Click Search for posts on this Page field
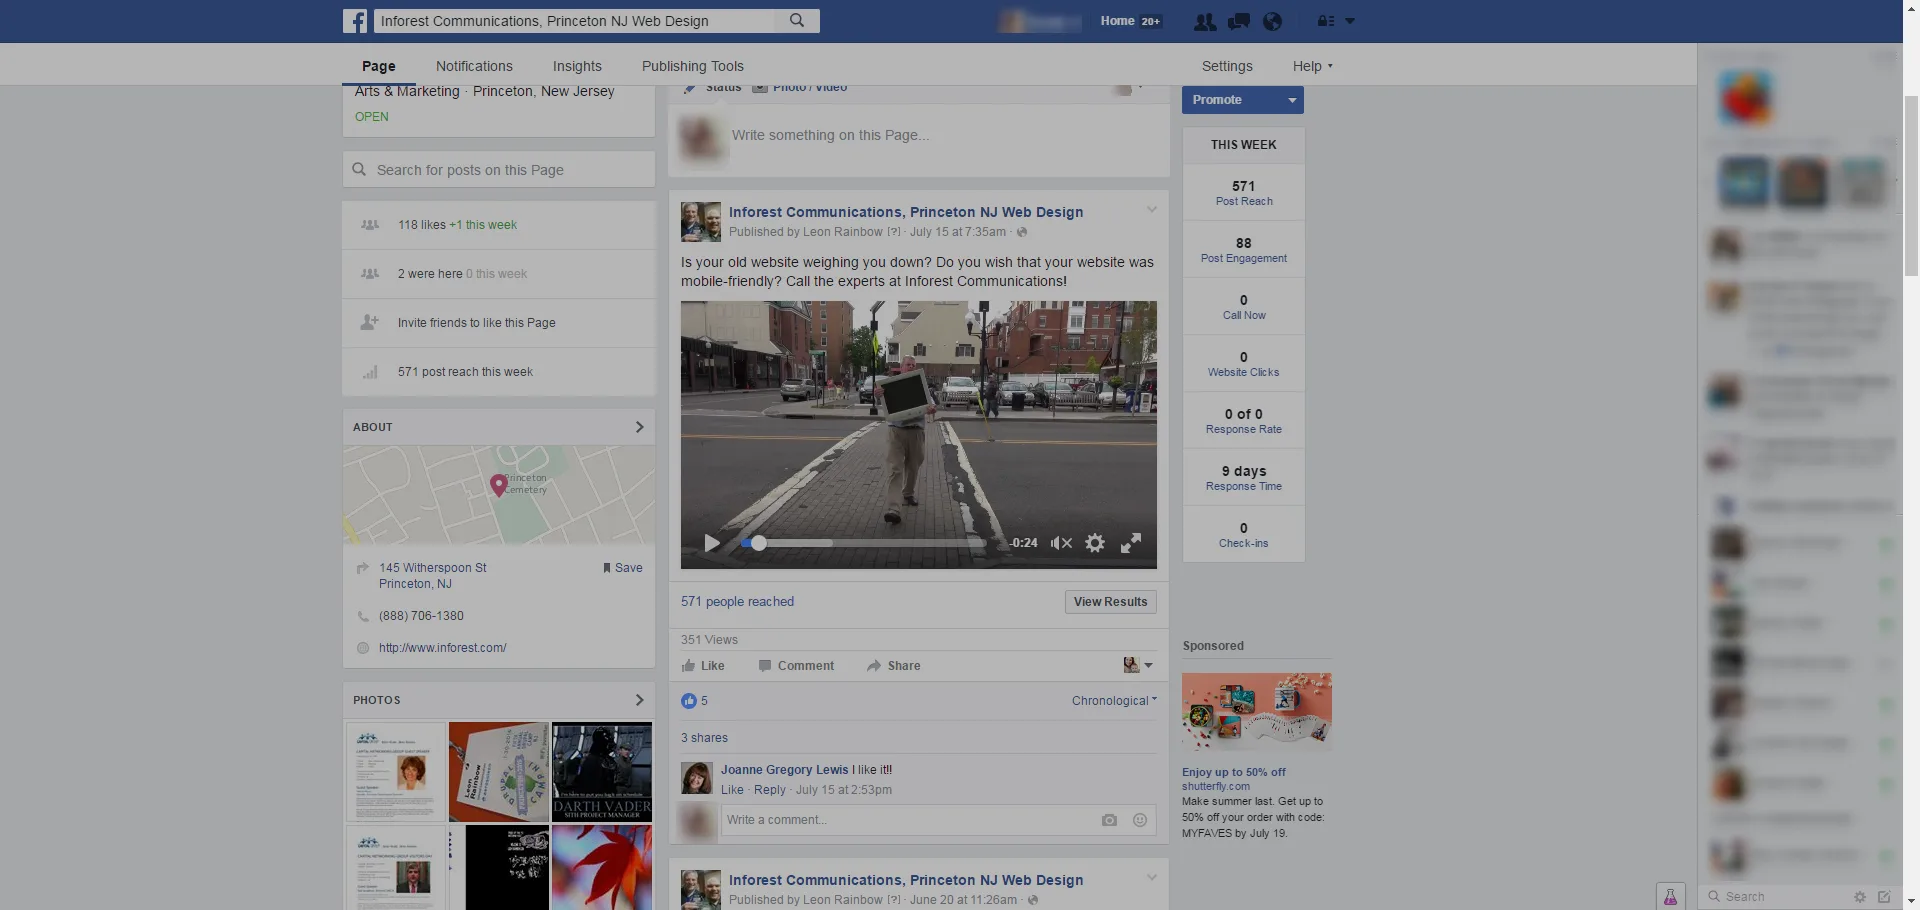The image size is (1920, 910). pos(499,170)
